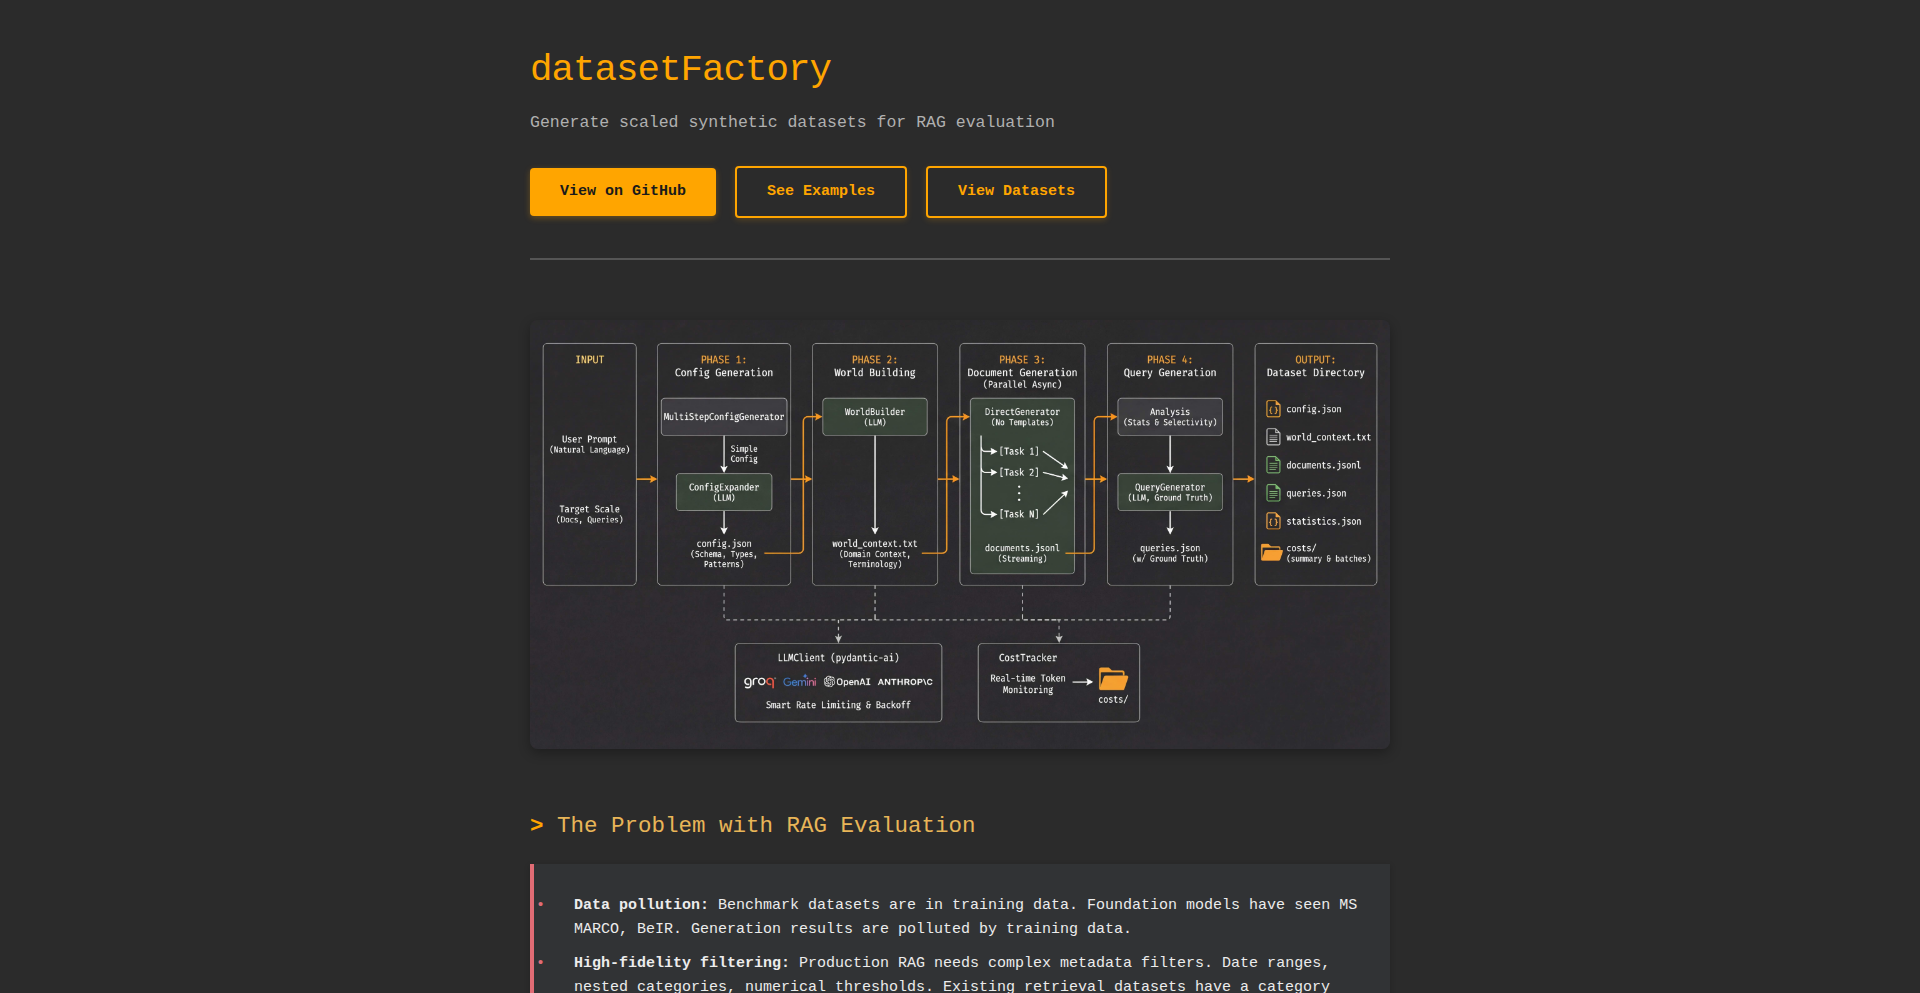Click the documents.jsonl file icon in Output

pyautogui.click(x=1273, y=465)
